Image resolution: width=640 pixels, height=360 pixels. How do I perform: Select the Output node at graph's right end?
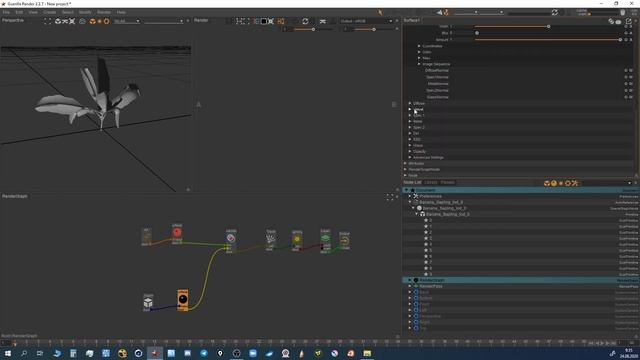point(344,240)
